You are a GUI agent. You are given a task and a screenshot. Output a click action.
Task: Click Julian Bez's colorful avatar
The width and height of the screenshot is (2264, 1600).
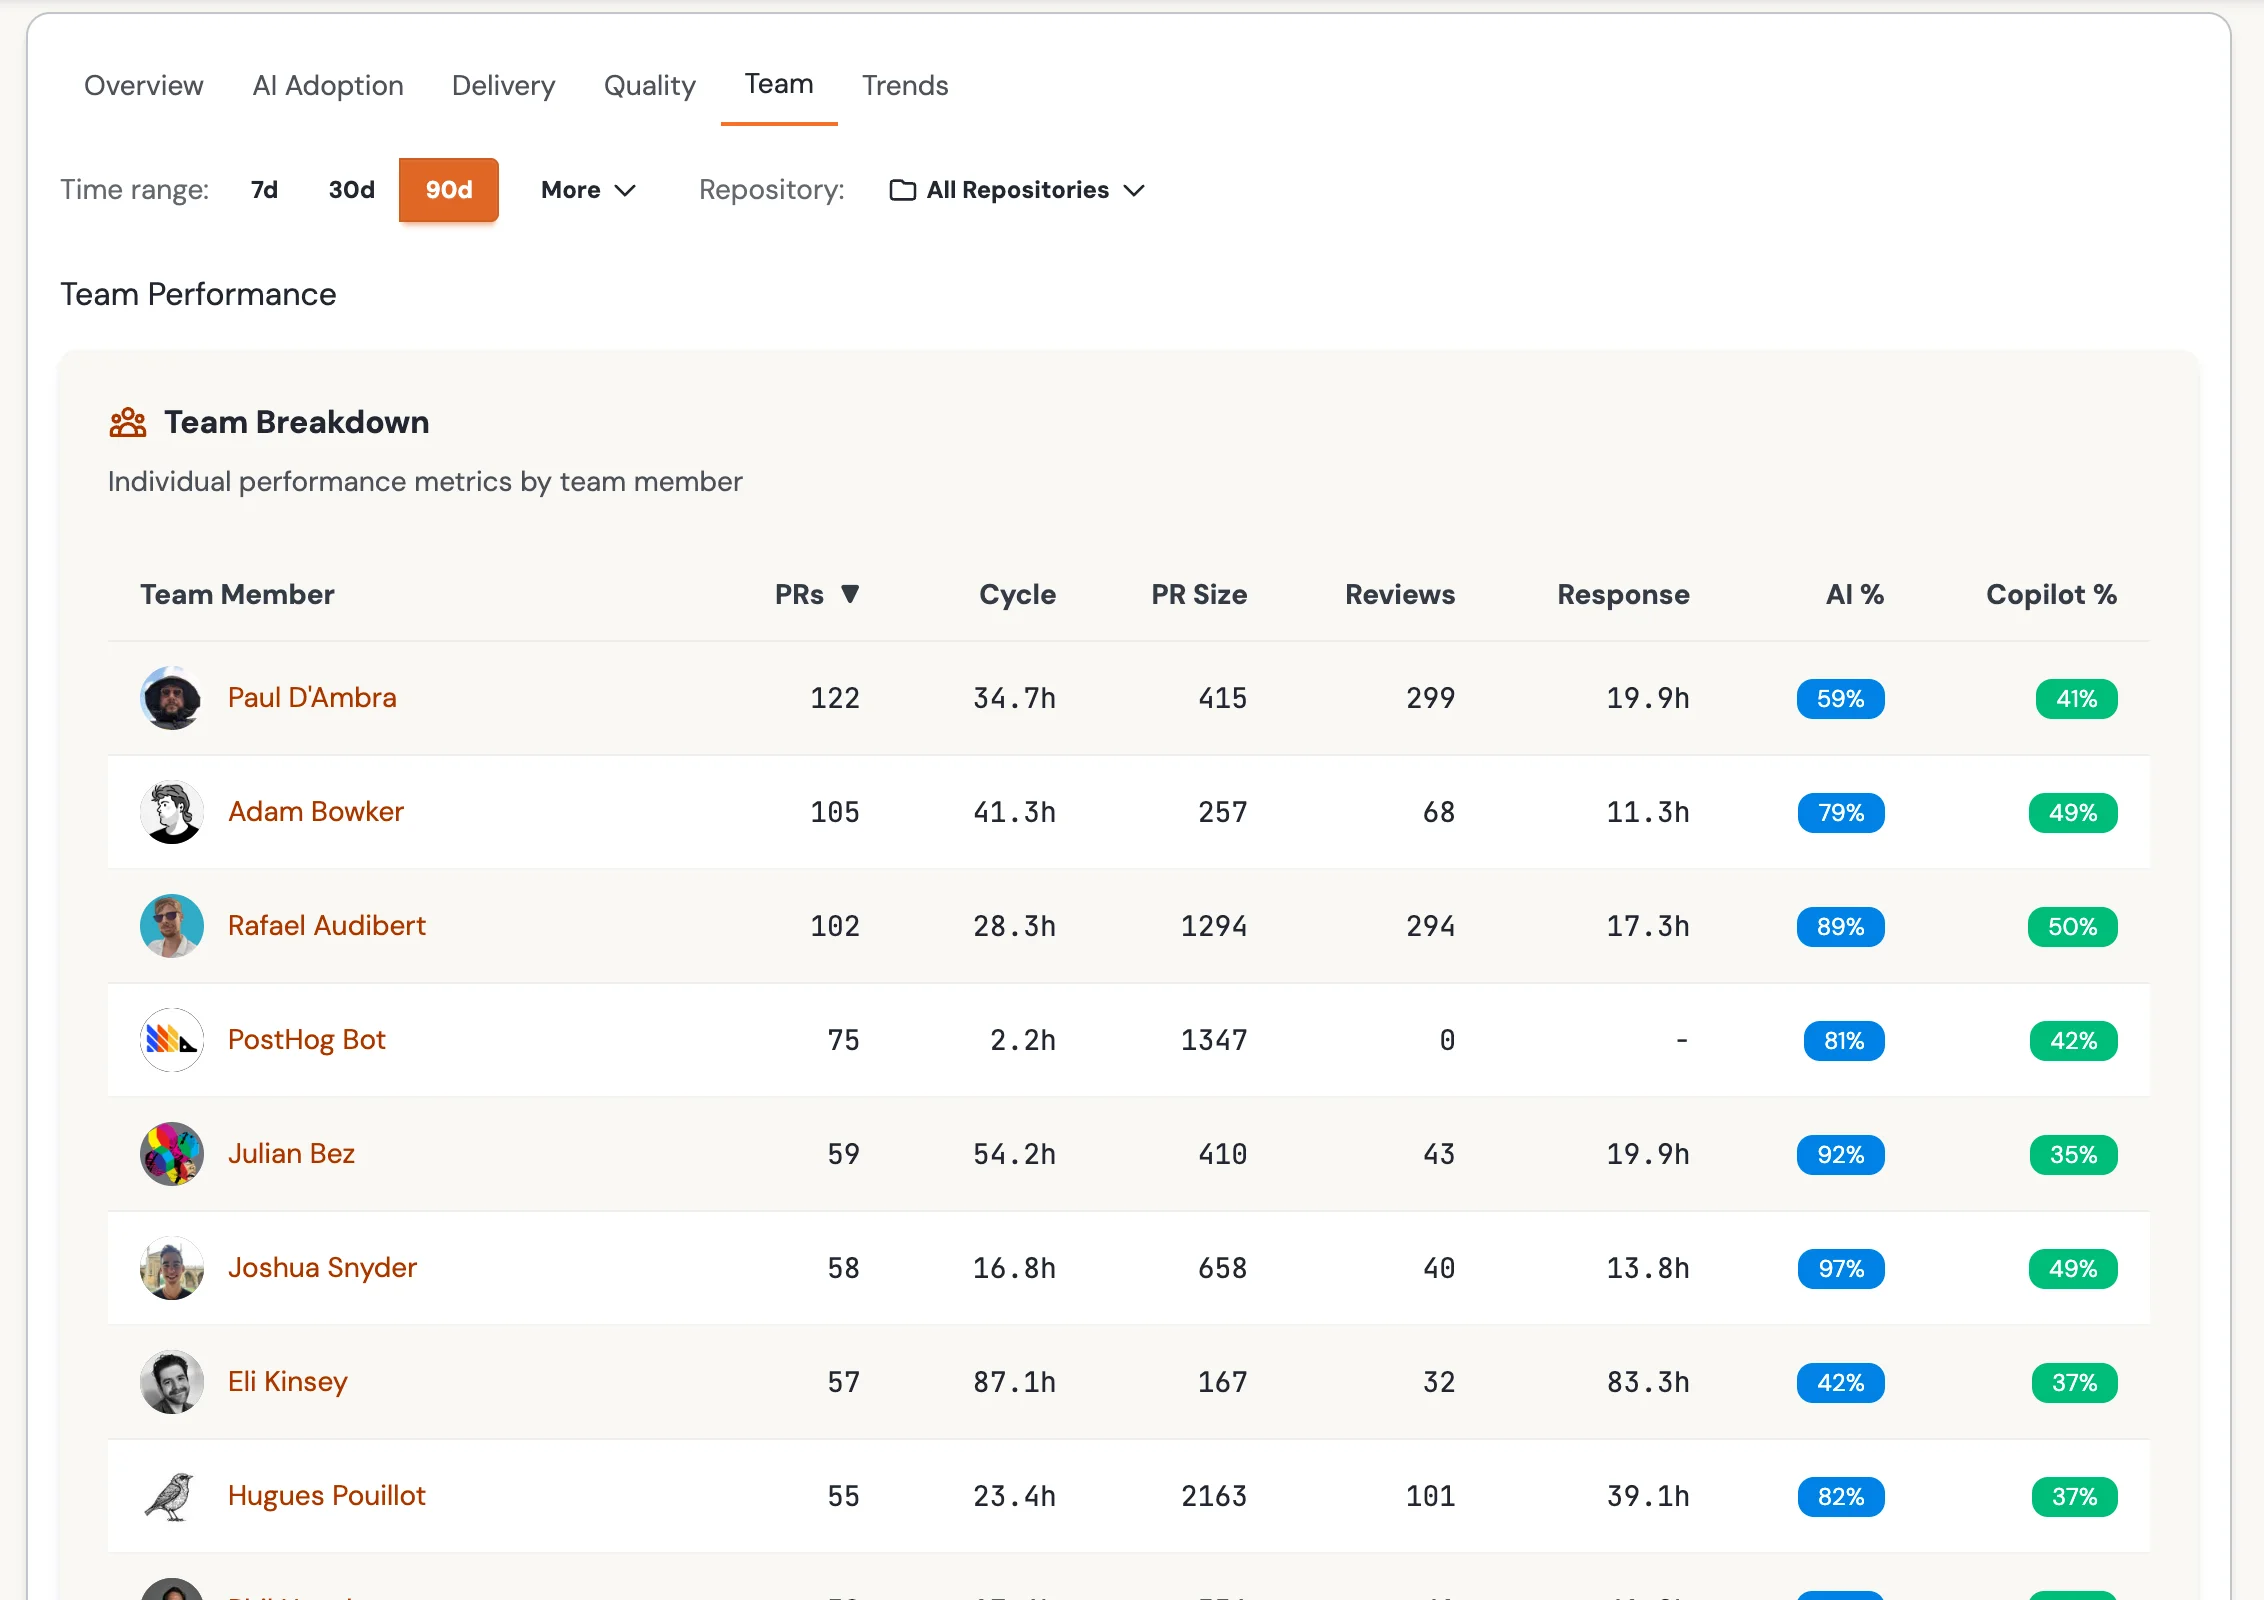pyautogui.click(x=172, y=1154)
